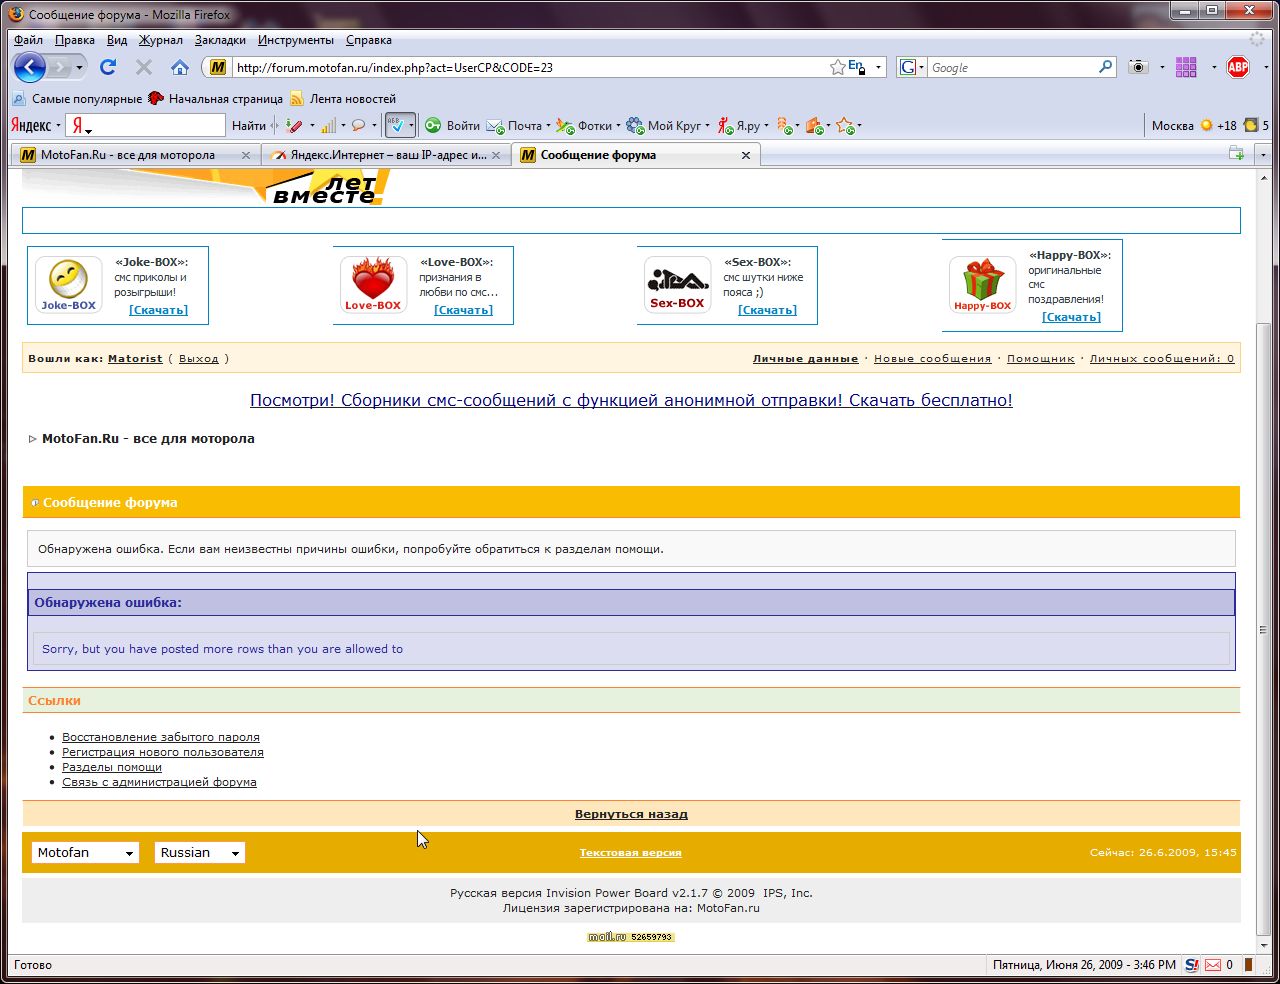
Task: Click the Vyhod logout link
Action: [x=198, y=359]
